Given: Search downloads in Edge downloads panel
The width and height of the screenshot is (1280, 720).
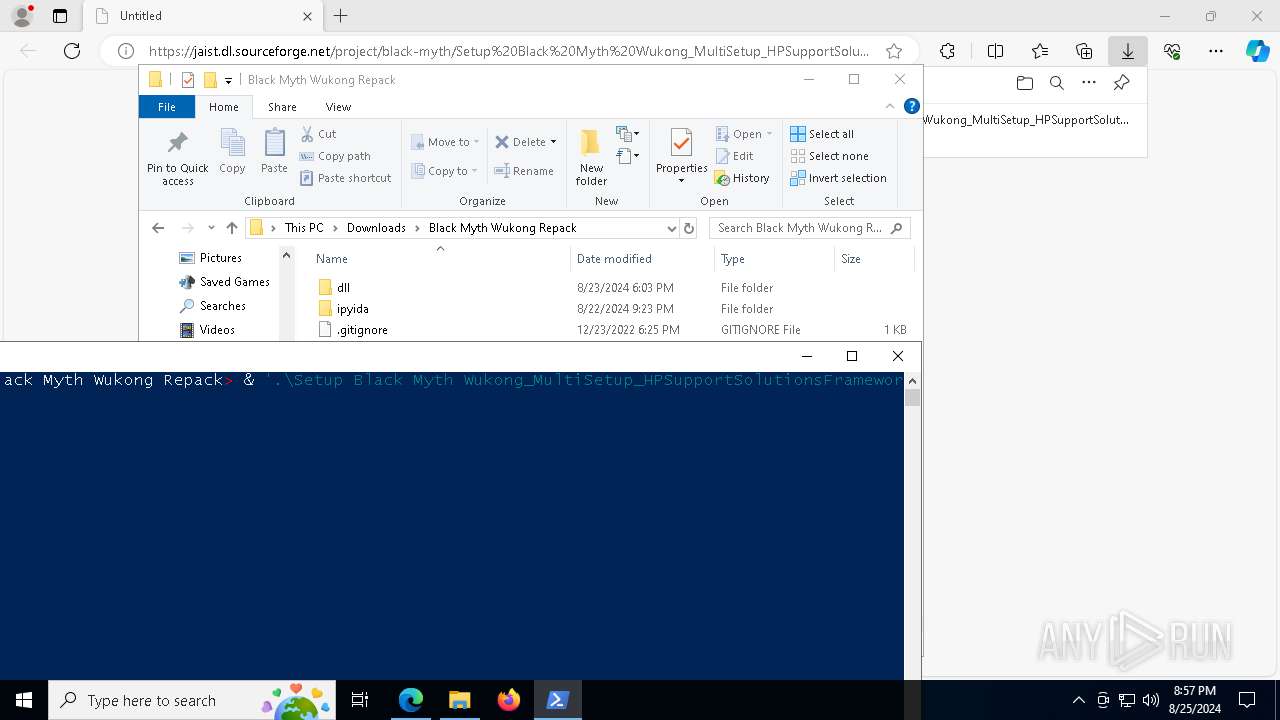Looking at the screenshot, I should click(1056, 83).
